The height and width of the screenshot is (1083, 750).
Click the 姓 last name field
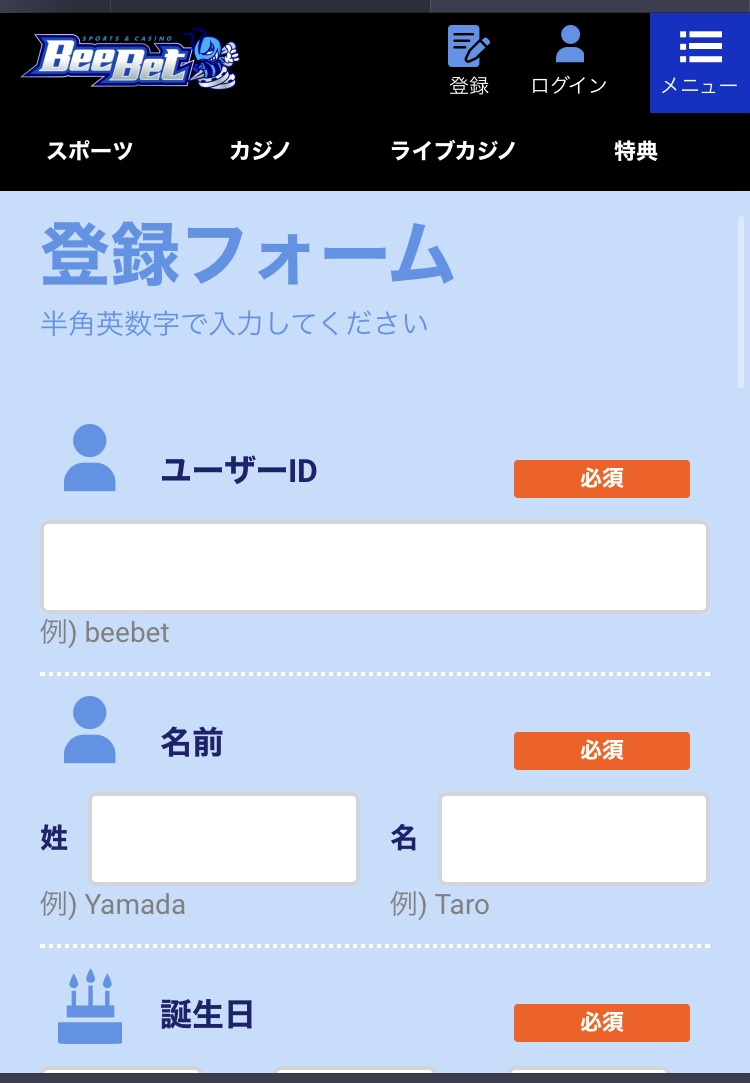click(224, 838)
